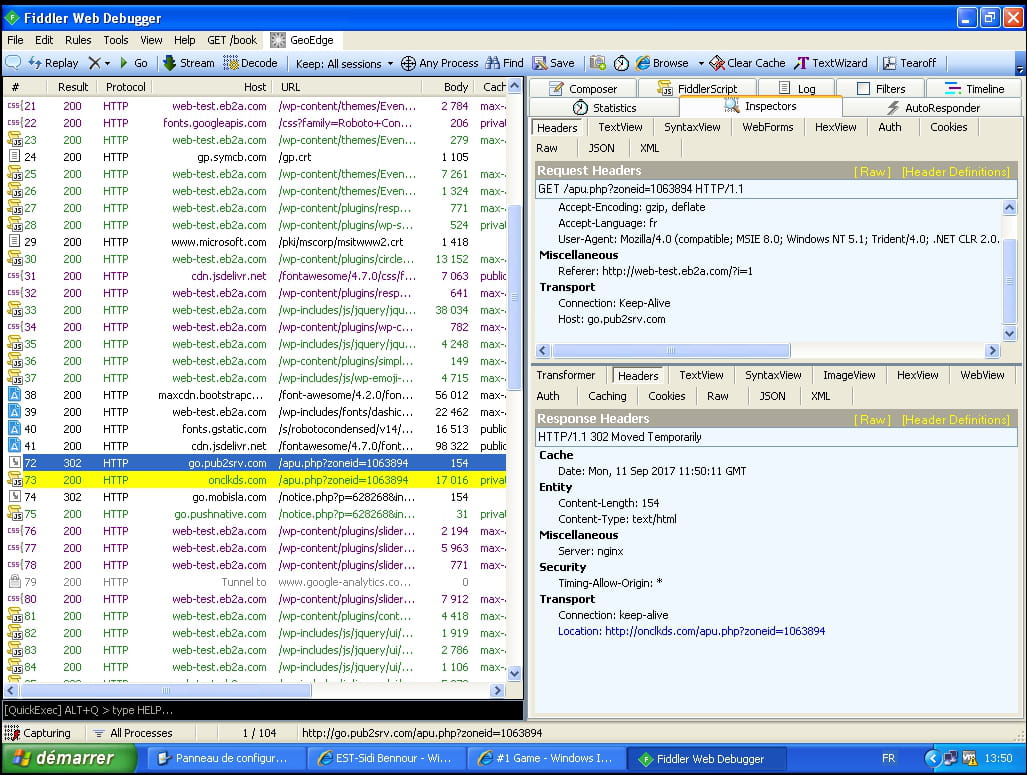This screenshot has width=1027, height=775.
Task: Select session 73 from onclkds.com
Action: point(256,480)
